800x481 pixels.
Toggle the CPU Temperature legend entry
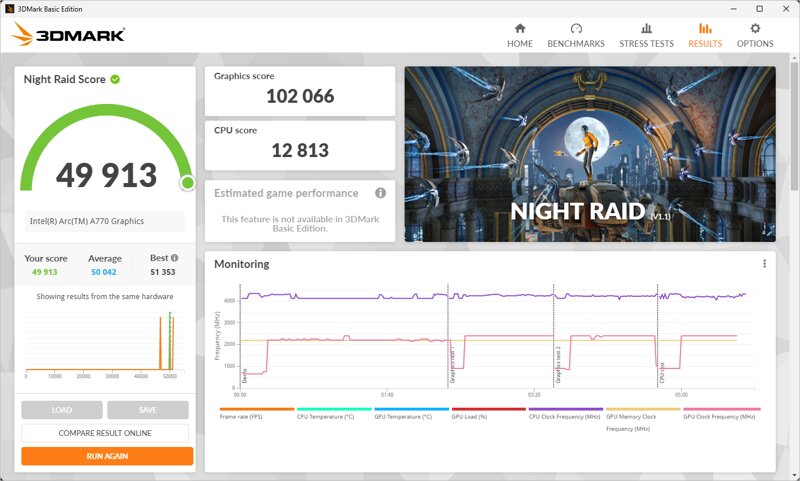pos(334,413)
